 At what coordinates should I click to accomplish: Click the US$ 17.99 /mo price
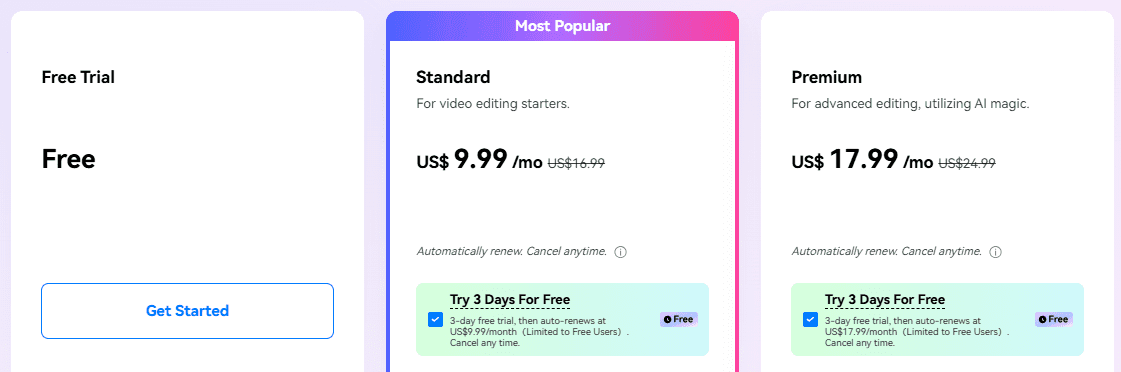[862, 160]
